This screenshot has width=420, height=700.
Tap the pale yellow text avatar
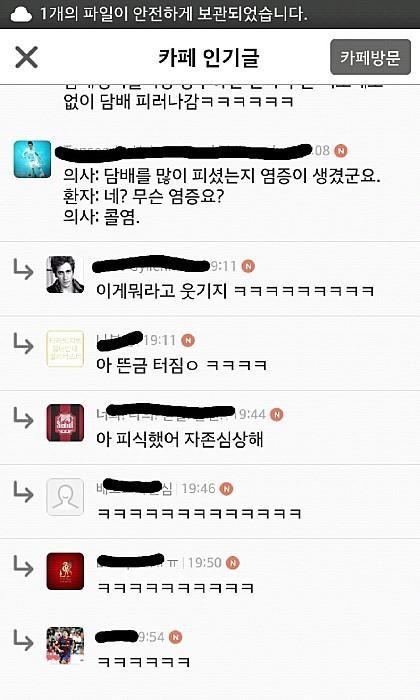[65, 349]
